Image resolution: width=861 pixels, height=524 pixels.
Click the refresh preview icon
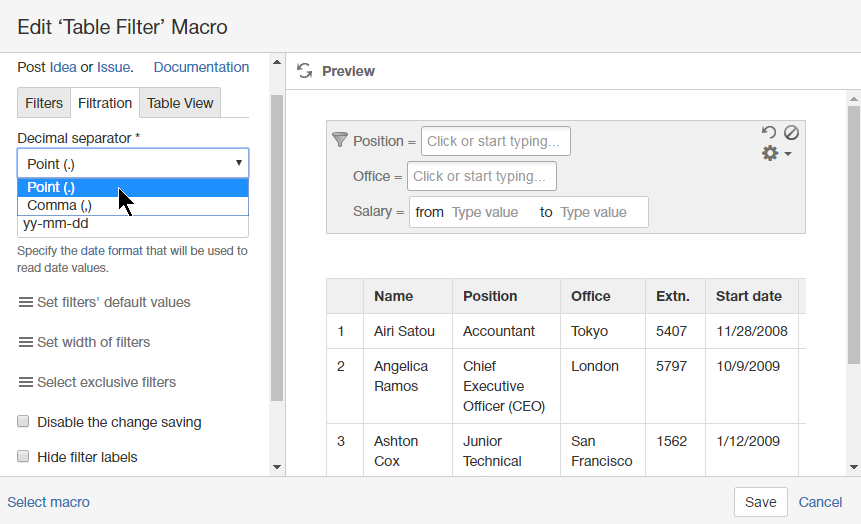(305, 71)
